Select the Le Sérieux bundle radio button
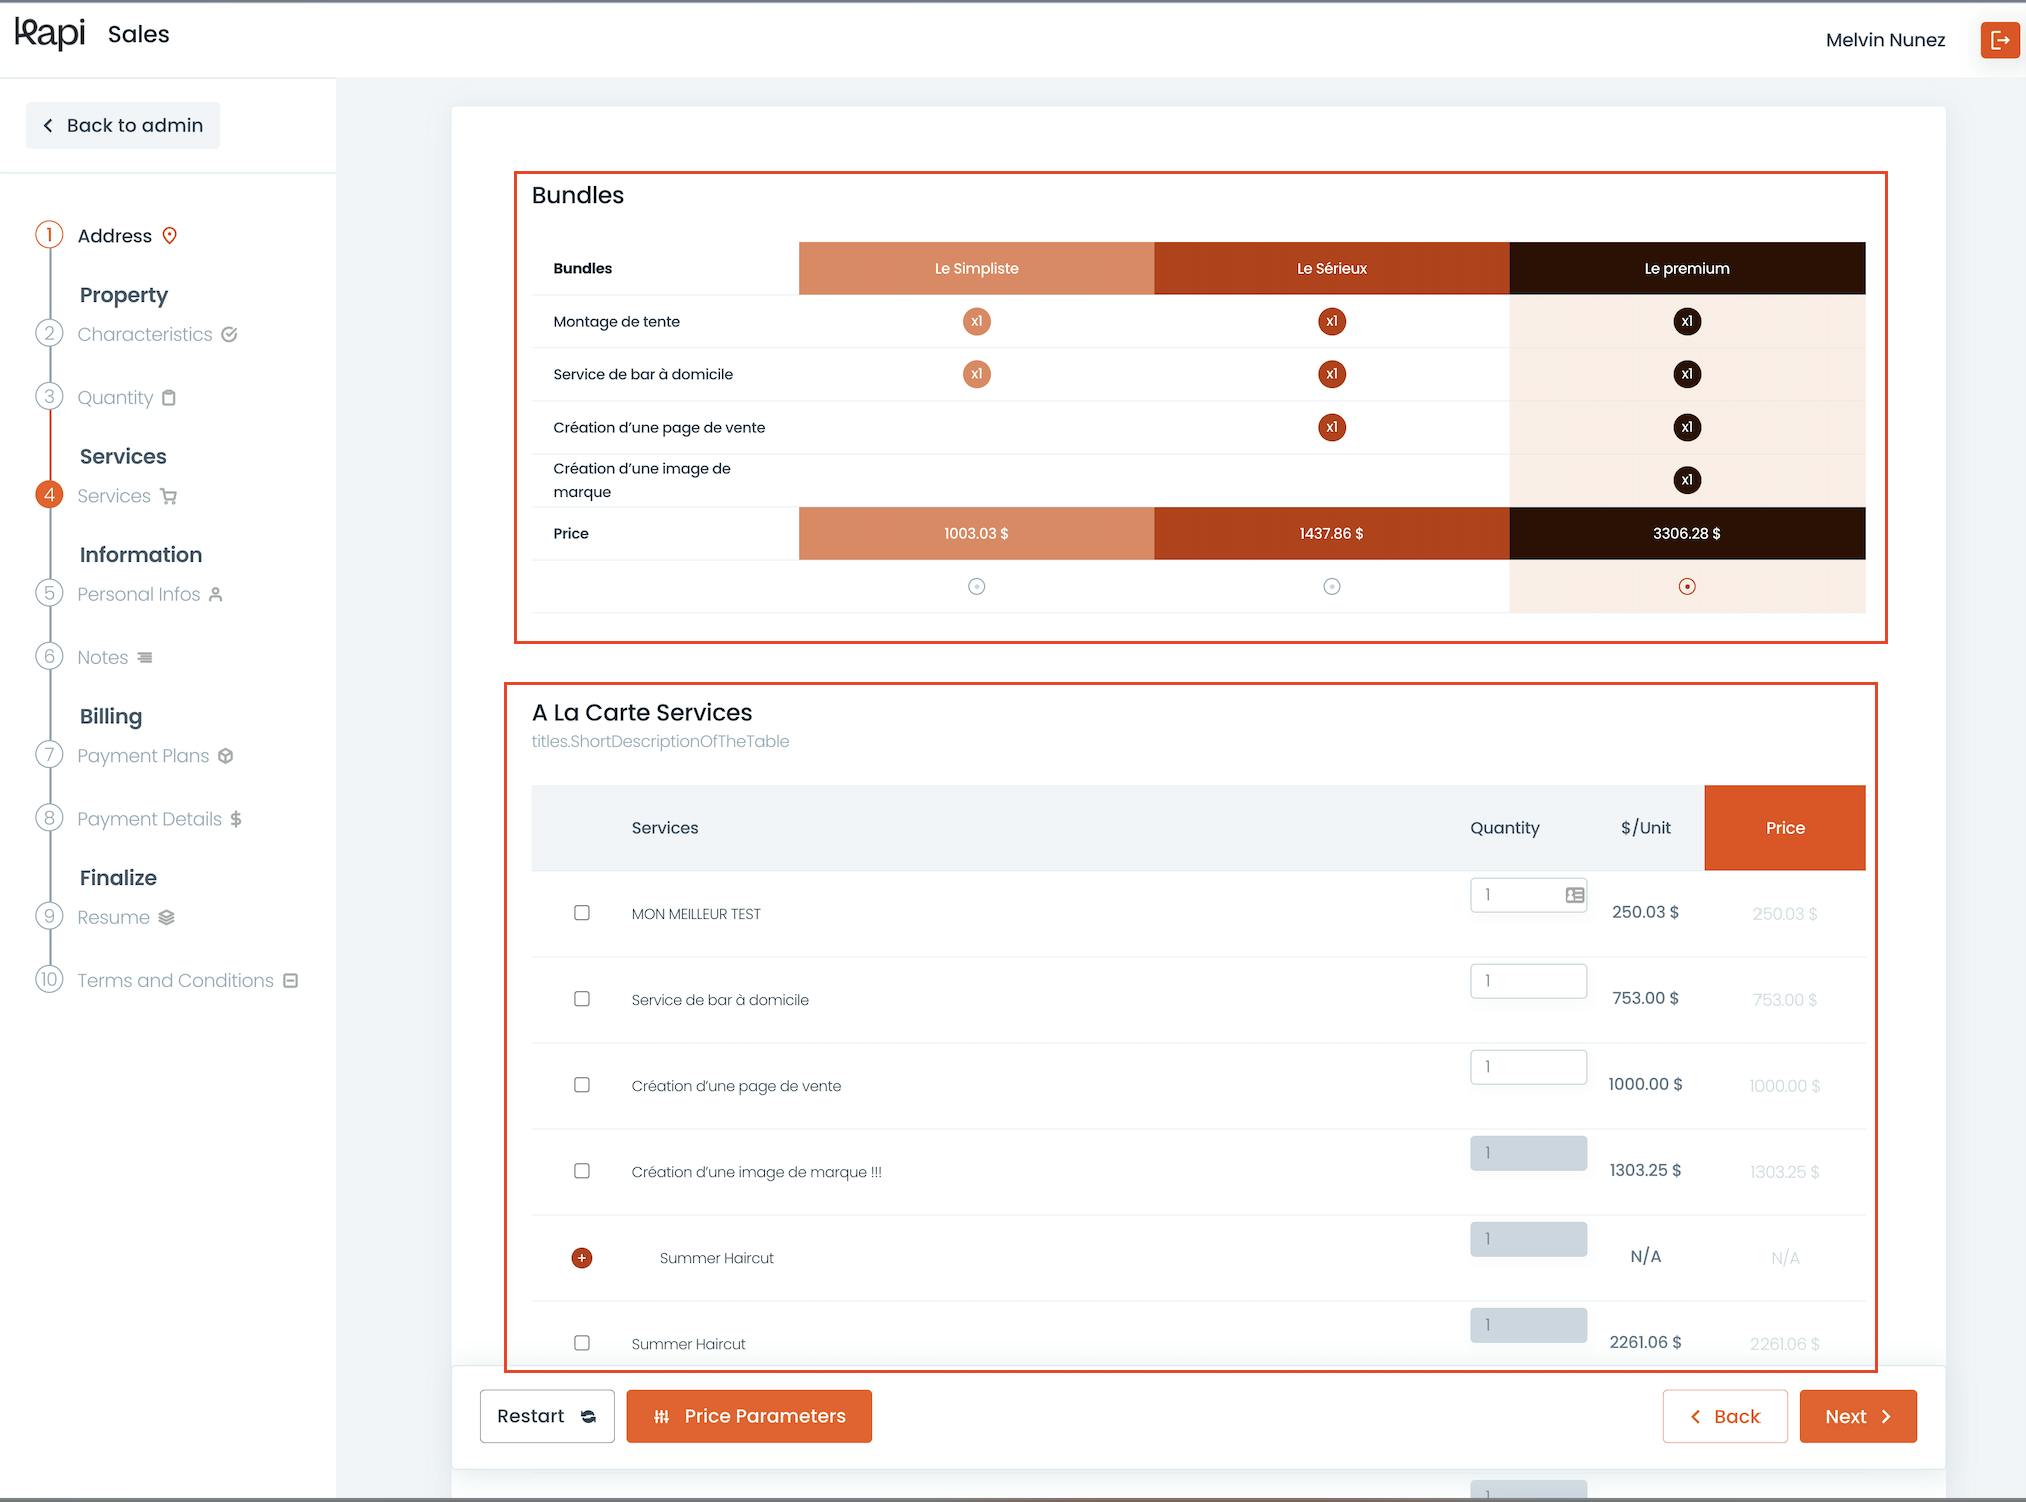Viewport: 2026px width, 1502px height. click(x=1332, y=587)
